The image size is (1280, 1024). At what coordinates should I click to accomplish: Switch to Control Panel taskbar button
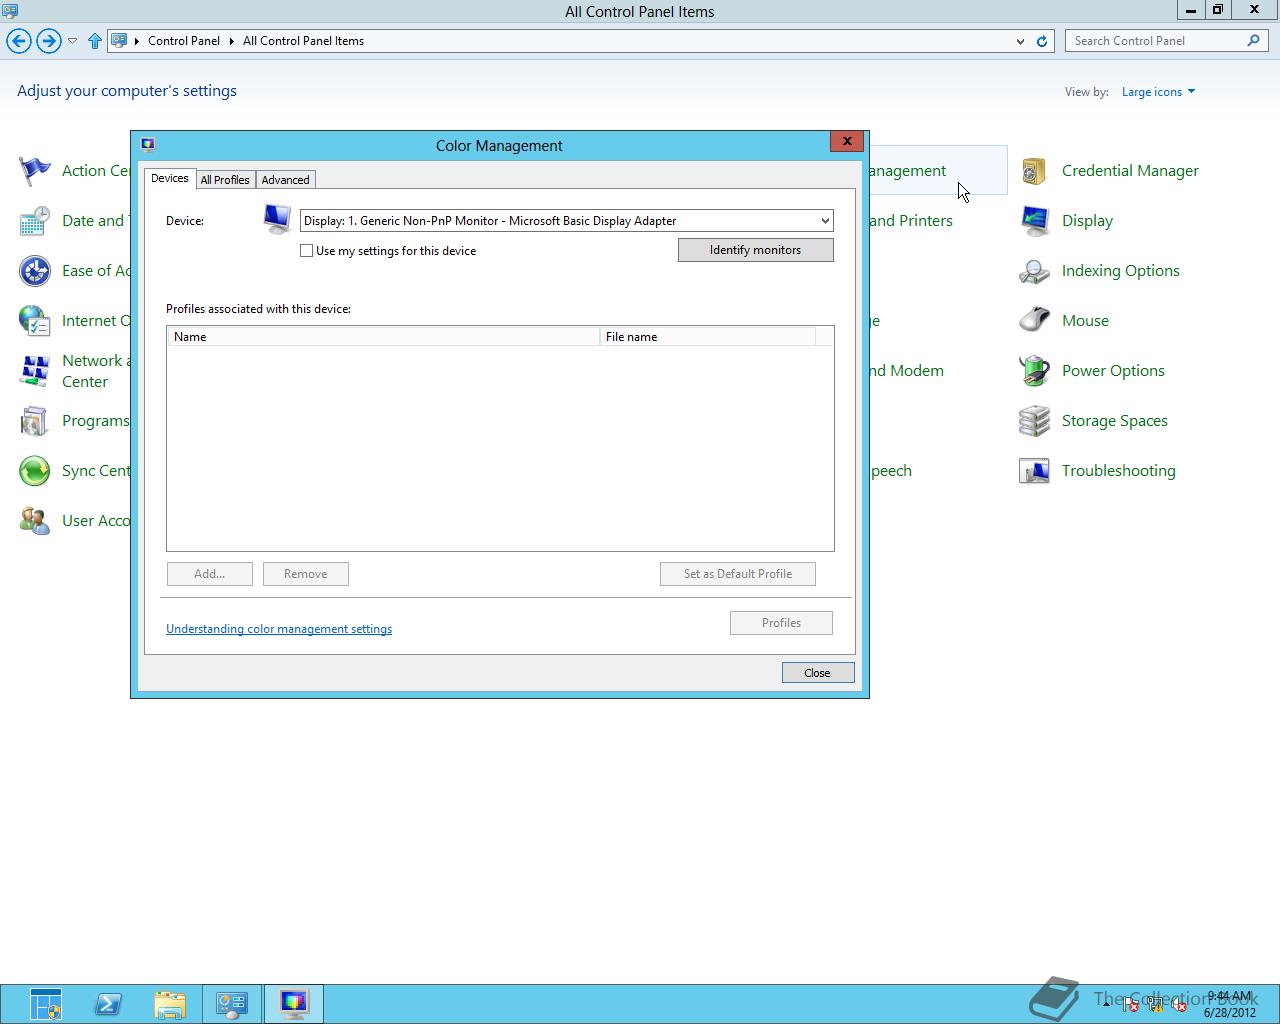232,1004
